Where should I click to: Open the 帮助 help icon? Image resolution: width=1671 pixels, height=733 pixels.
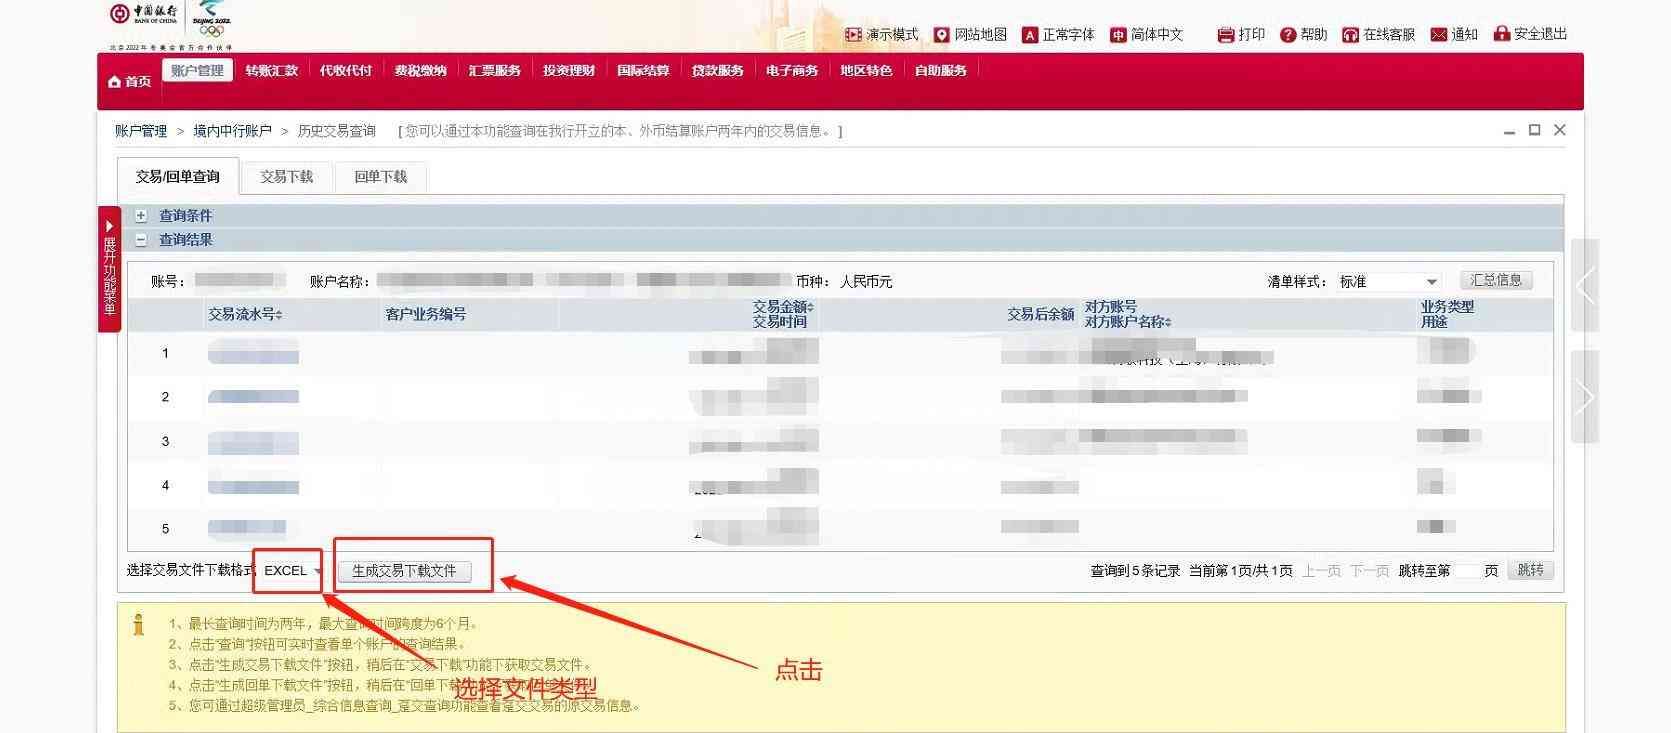coord(1288,34)
